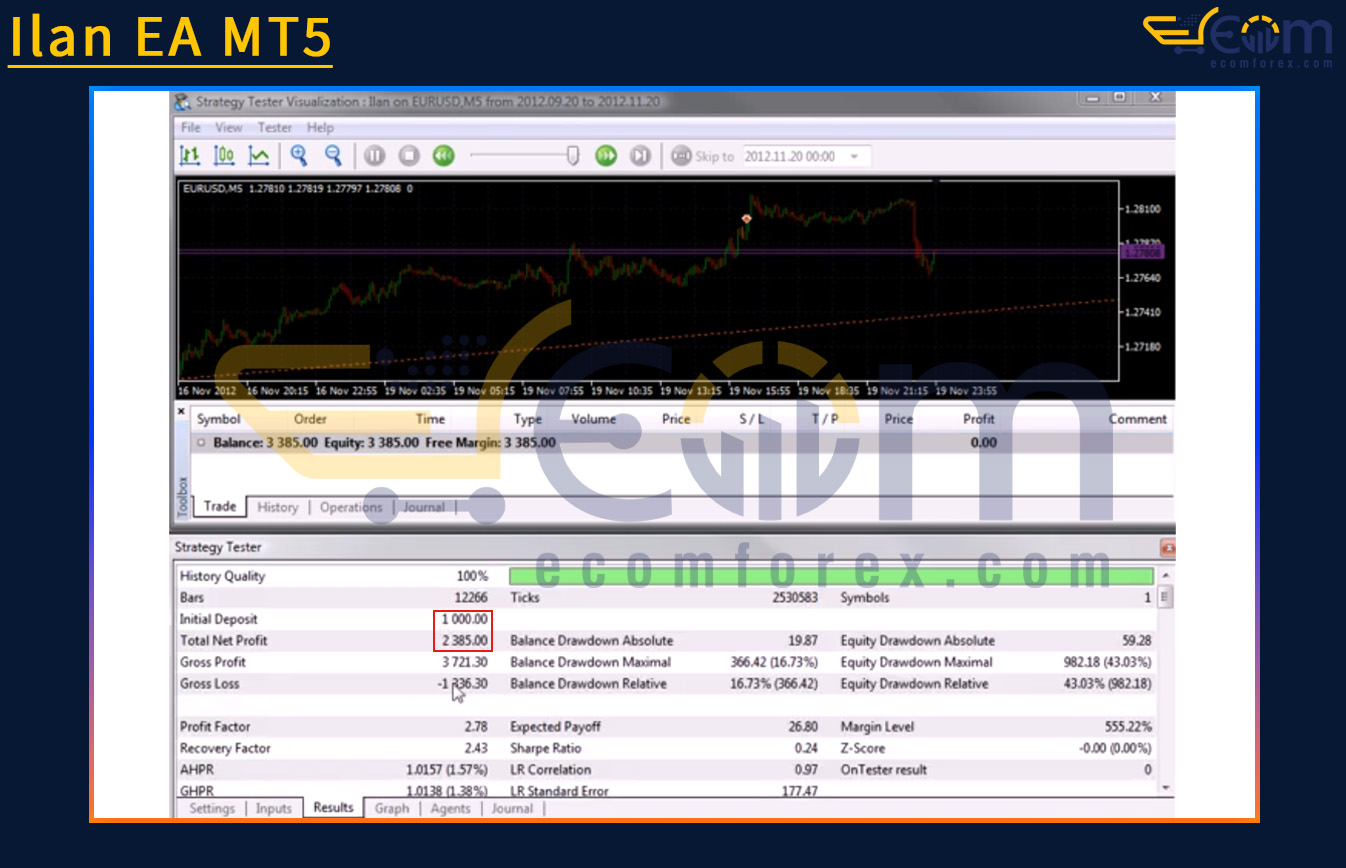Switch to the Operations tab in Toolbox
Image resolution: width=1346 pixels, height=868 pixels.
pyautogui.click(x=351, y=507)
